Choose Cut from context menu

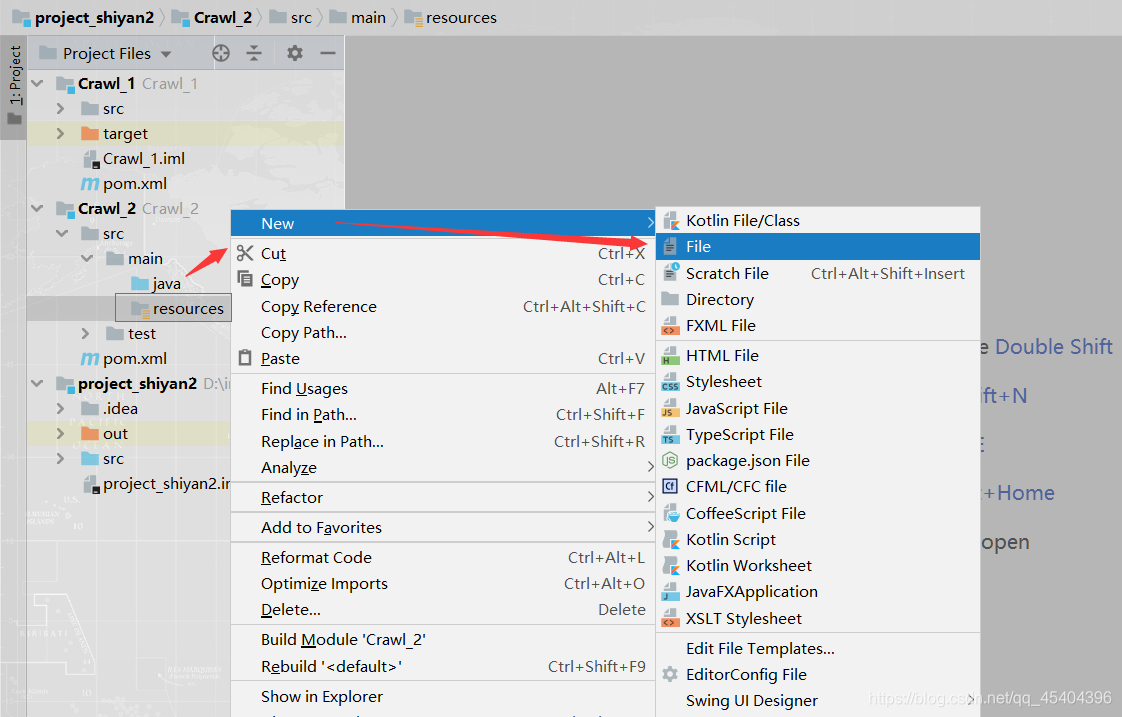coord(443,253)
